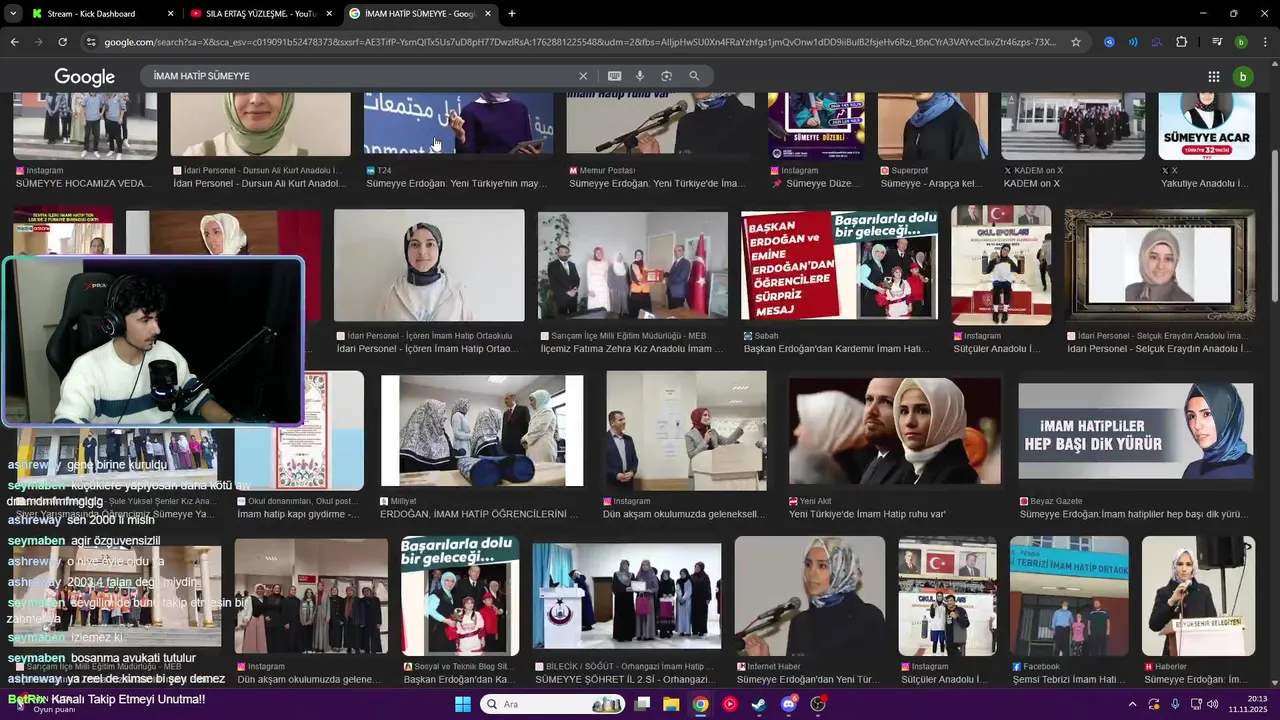Open the Sosyal ve Teknik Blog image
Viewport: 1280px width, 720px height.
point(460,596)
